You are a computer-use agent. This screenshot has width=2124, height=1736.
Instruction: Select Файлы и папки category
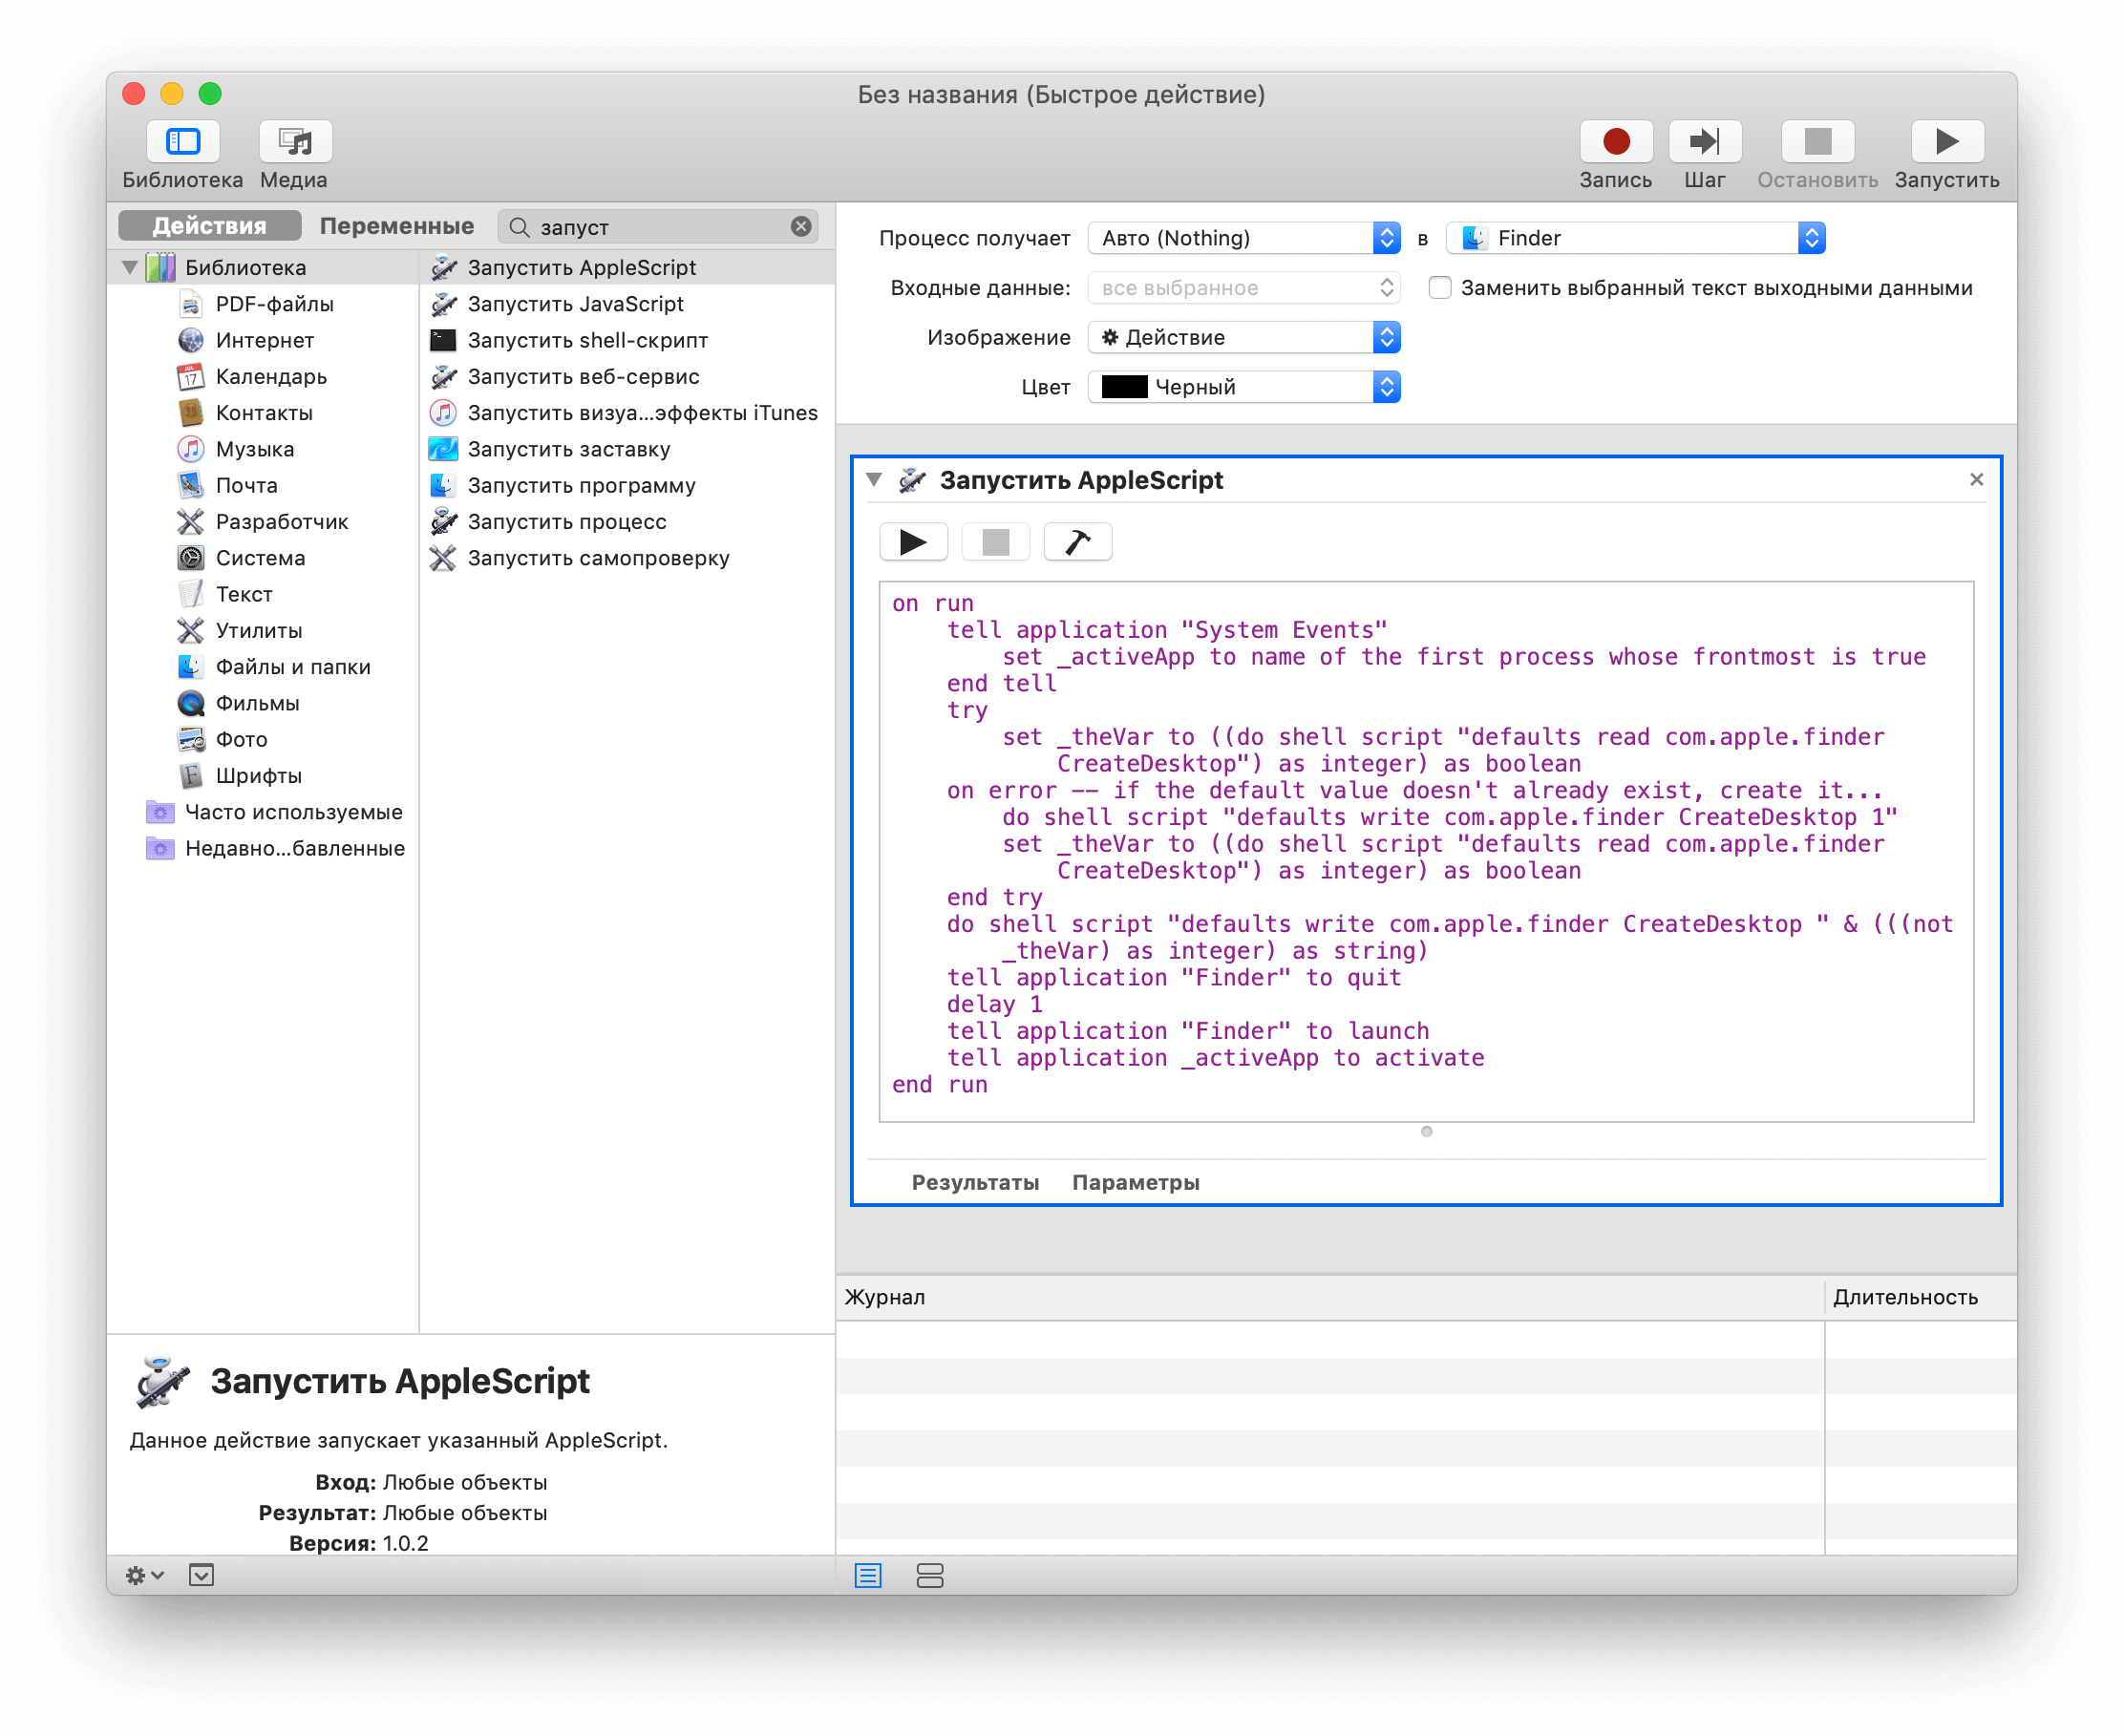(293, 667)
